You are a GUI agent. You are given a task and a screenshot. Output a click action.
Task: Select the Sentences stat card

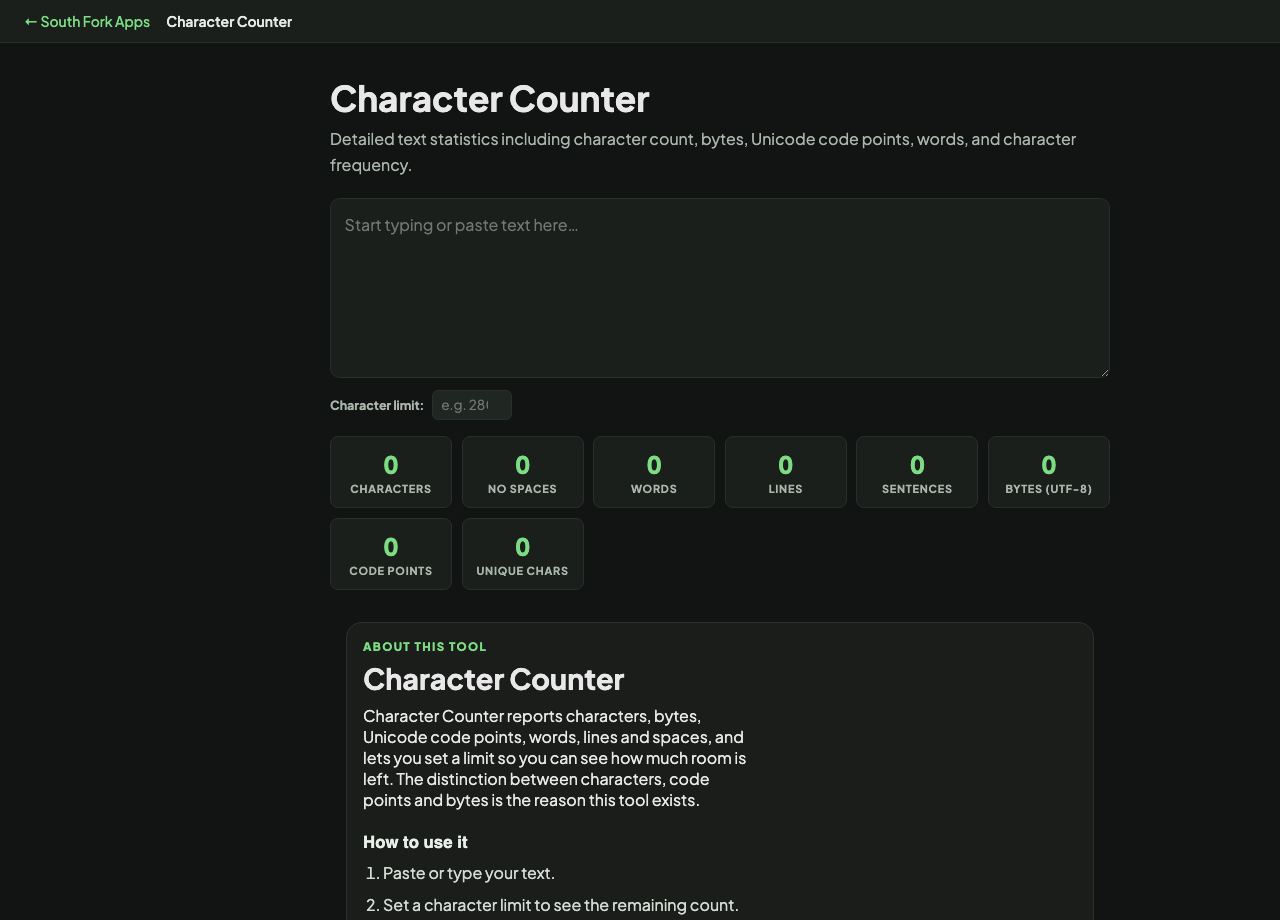(x=917, y=472)
